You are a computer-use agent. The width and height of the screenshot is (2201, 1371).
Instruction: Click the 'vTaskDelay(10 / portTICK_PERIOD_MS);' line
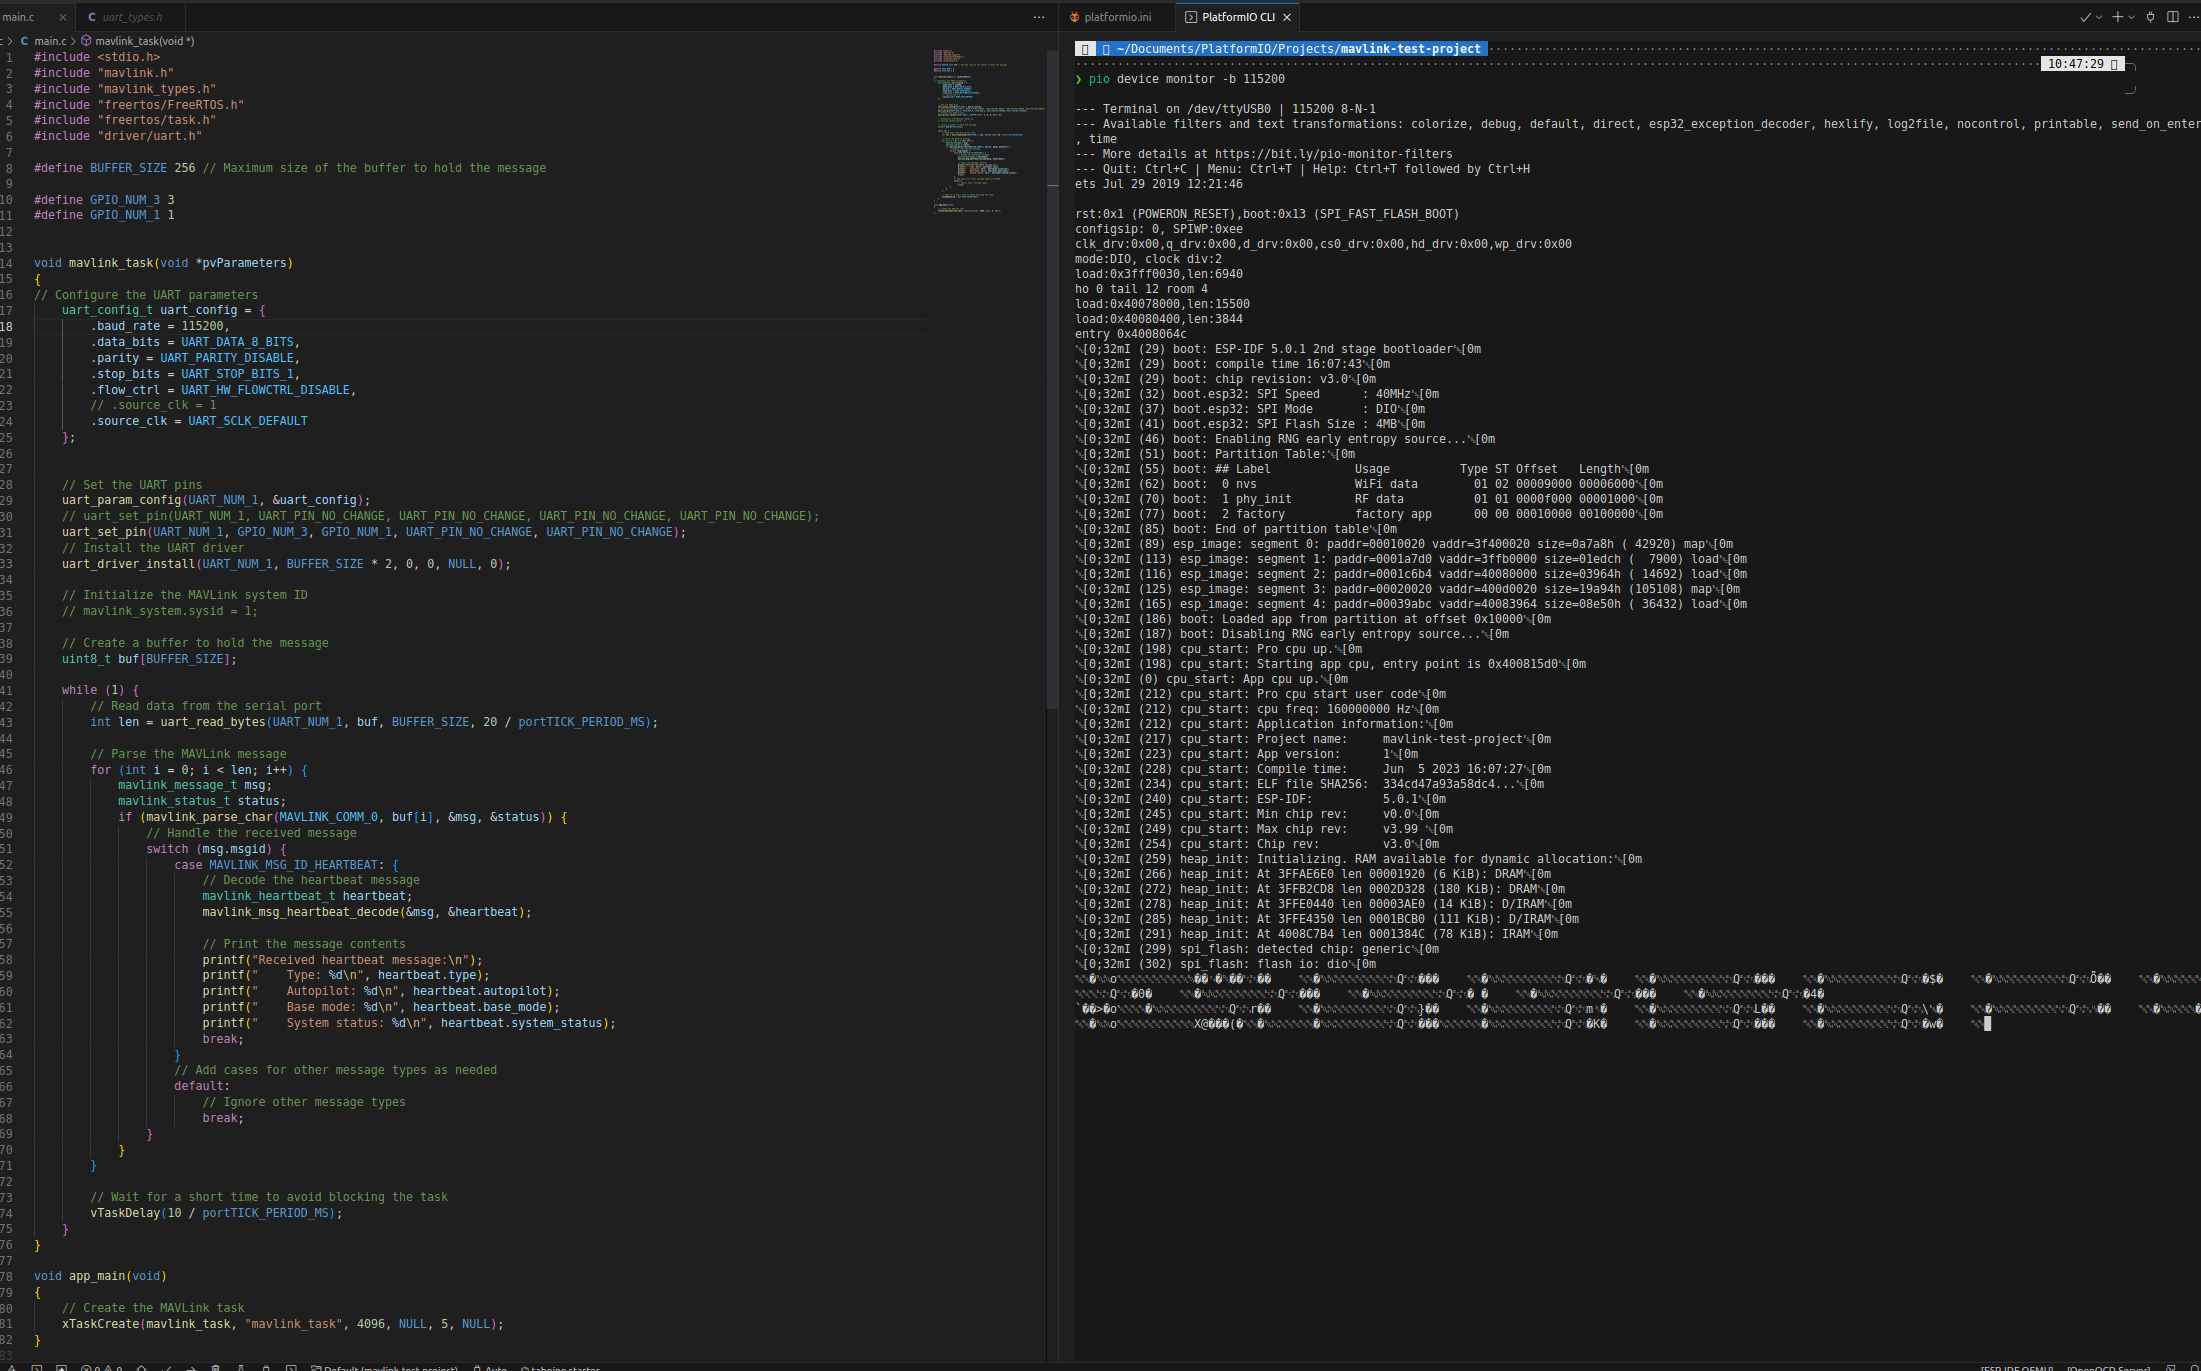[216, 1213]
